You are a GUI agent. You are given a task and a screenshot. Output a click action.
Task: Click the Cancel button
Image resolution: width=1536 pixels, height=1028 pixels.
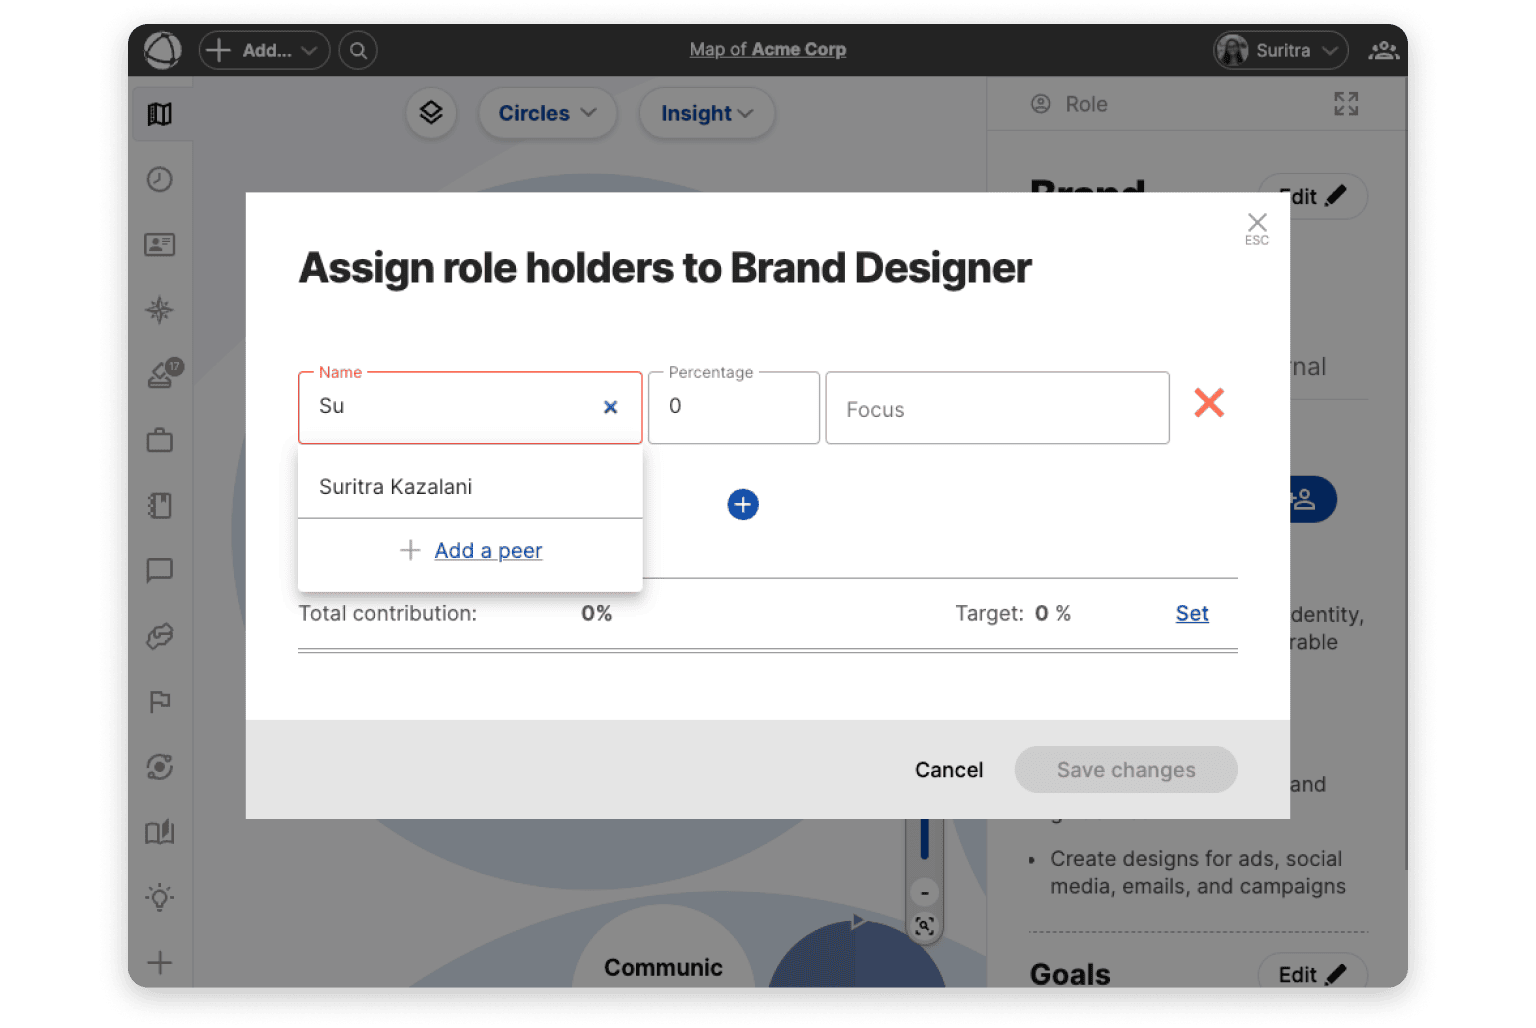[949, 770]
